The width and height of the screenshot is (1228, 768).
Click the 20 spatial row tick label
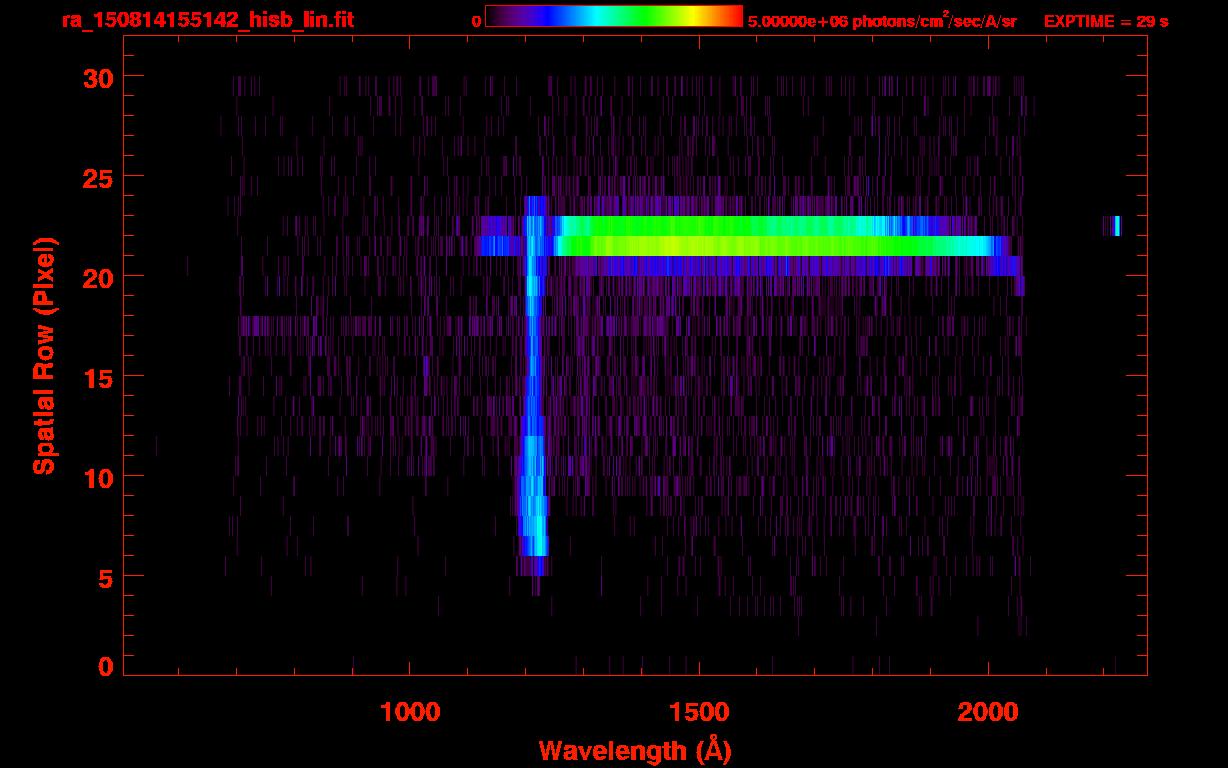point(97,276)
